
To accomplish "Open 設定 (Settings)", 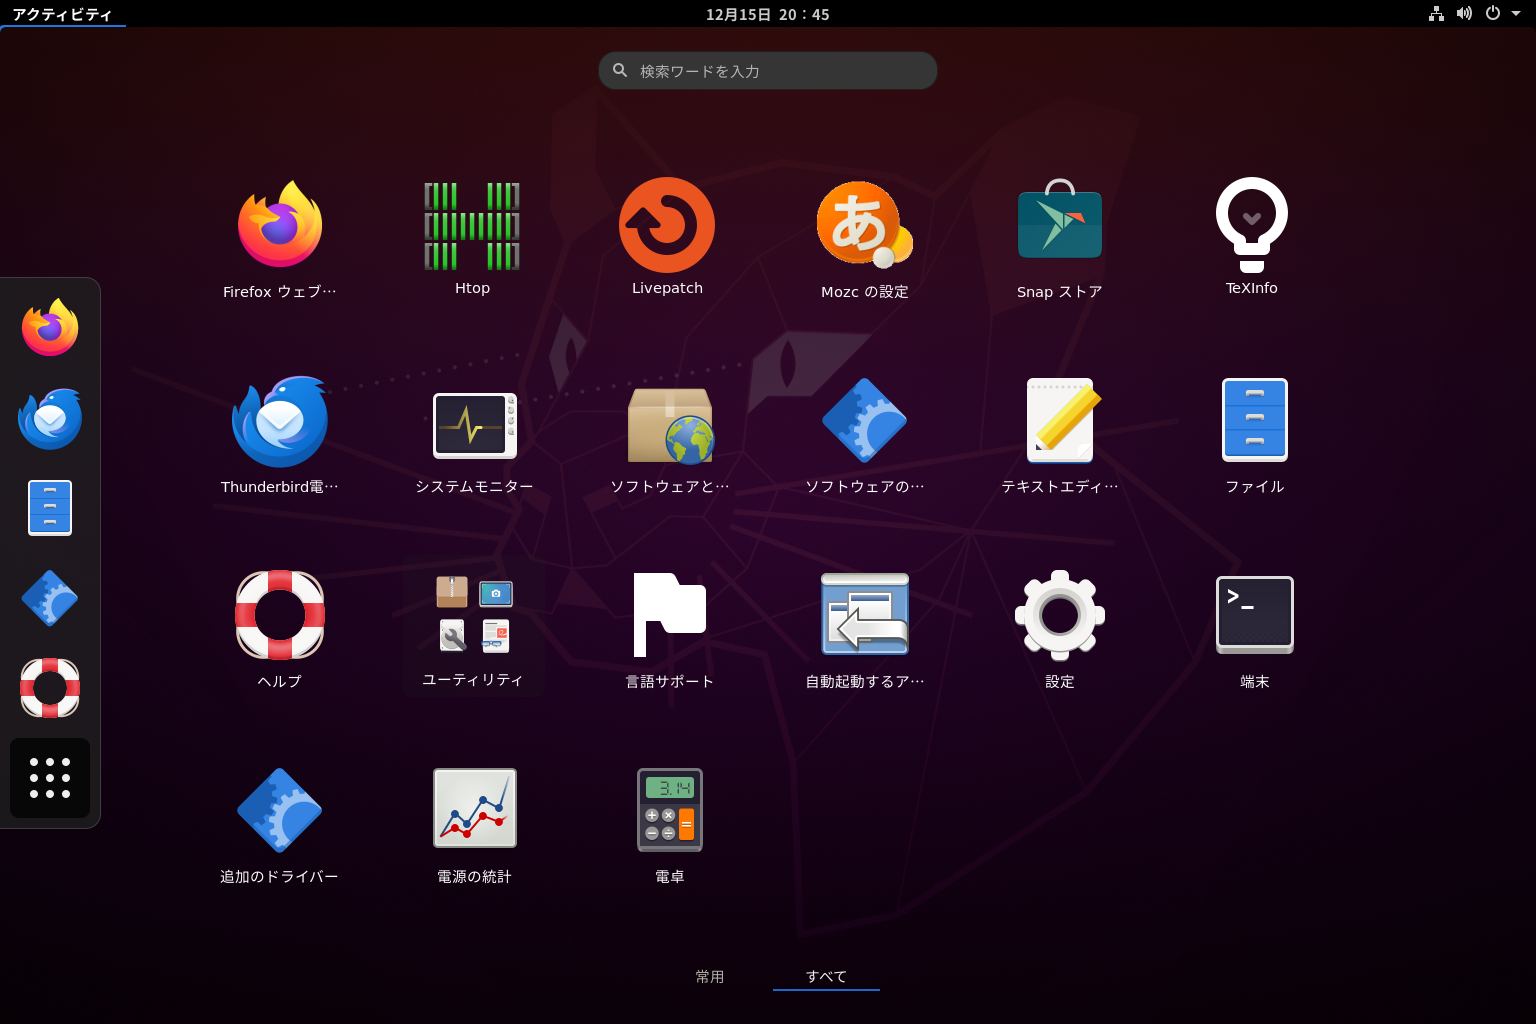I will [x=1060, y=615].
